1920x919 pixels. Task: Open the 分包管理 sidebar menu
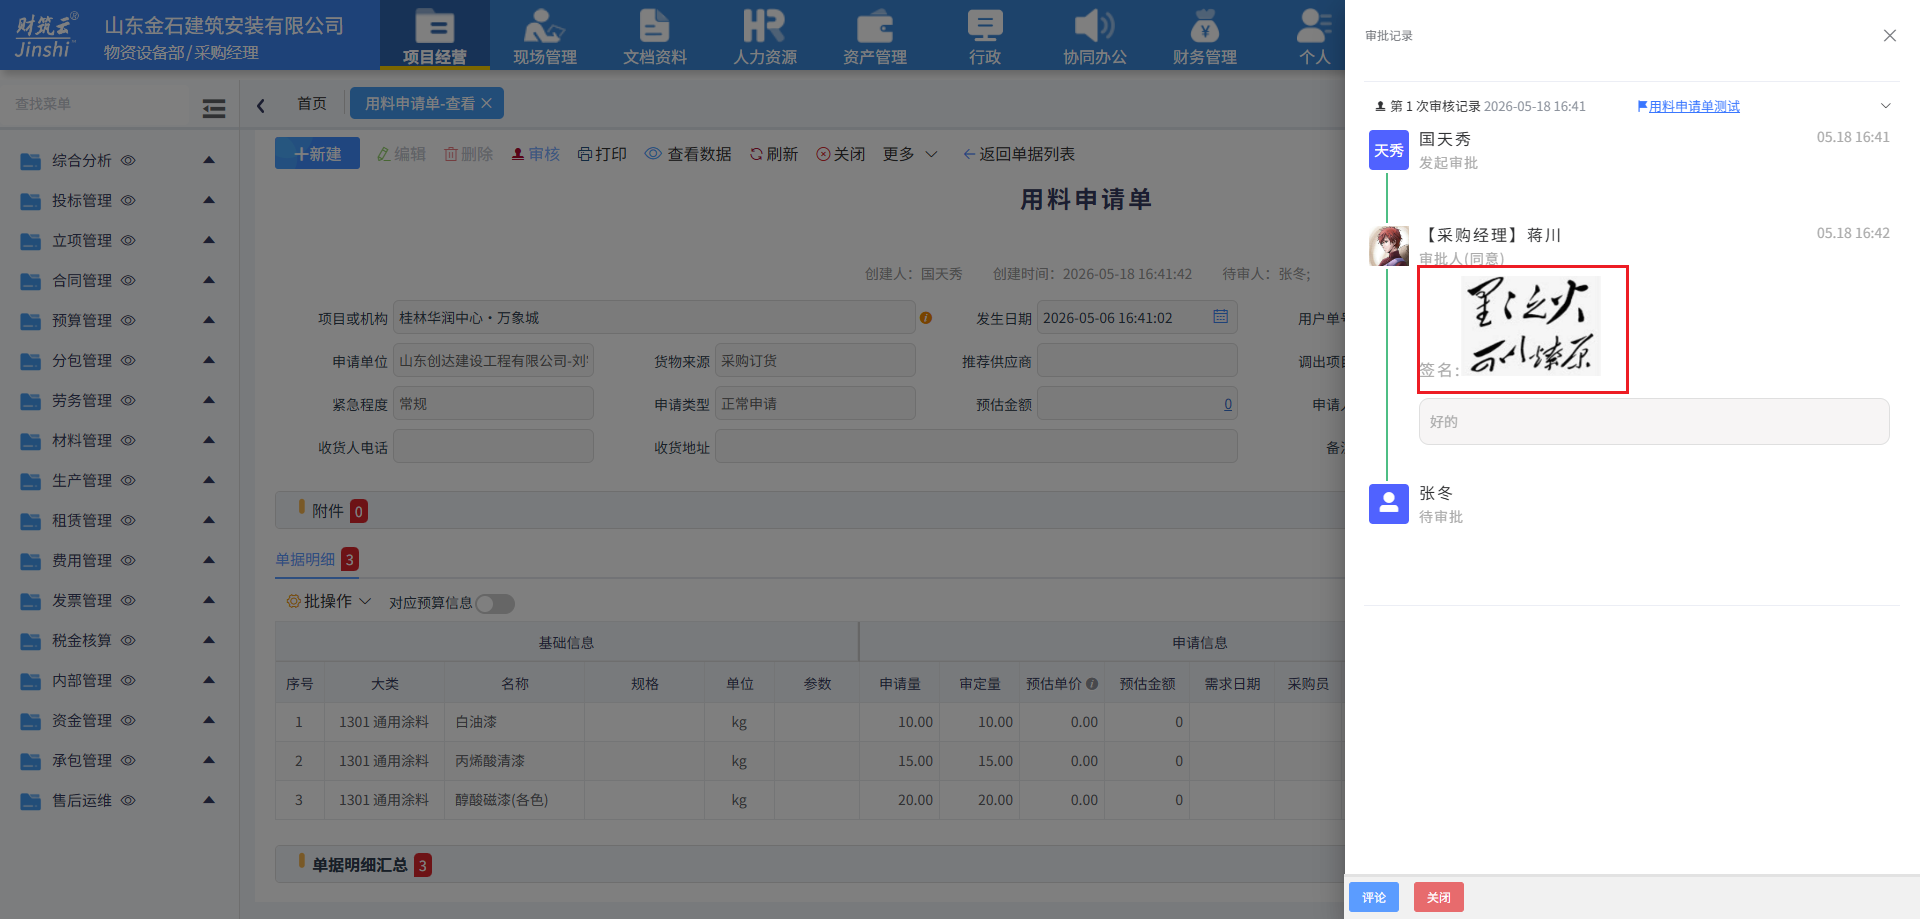point(82,360)
